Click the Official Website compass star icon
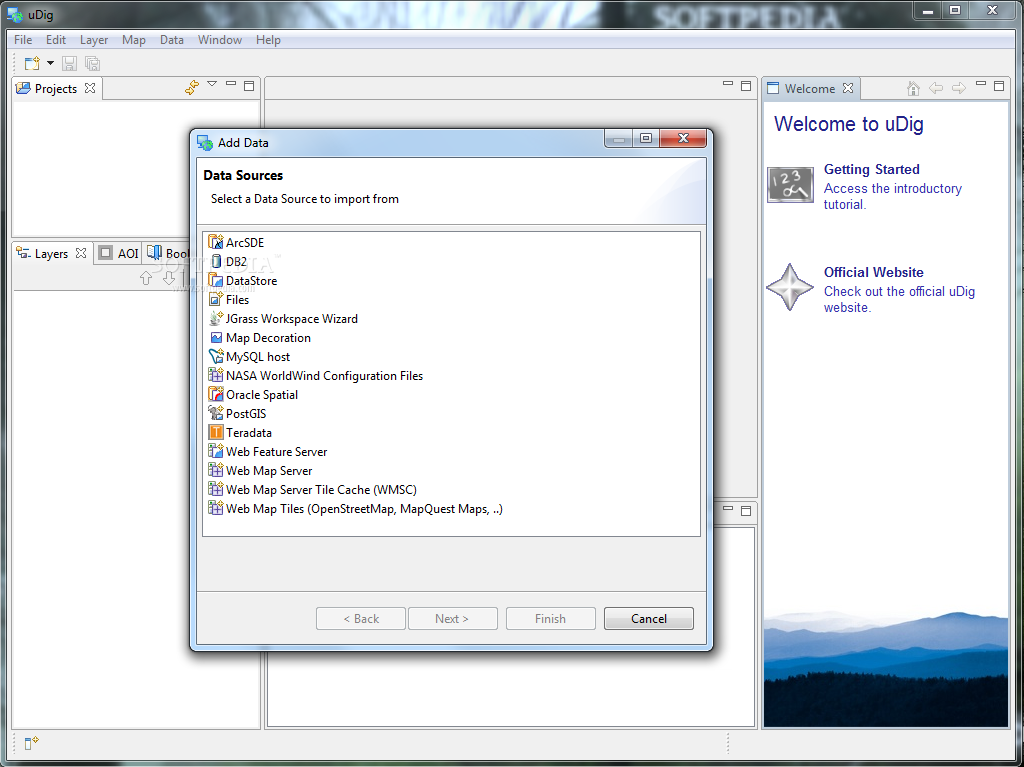This screenshot has height=767, width=1024. [790, 287]
